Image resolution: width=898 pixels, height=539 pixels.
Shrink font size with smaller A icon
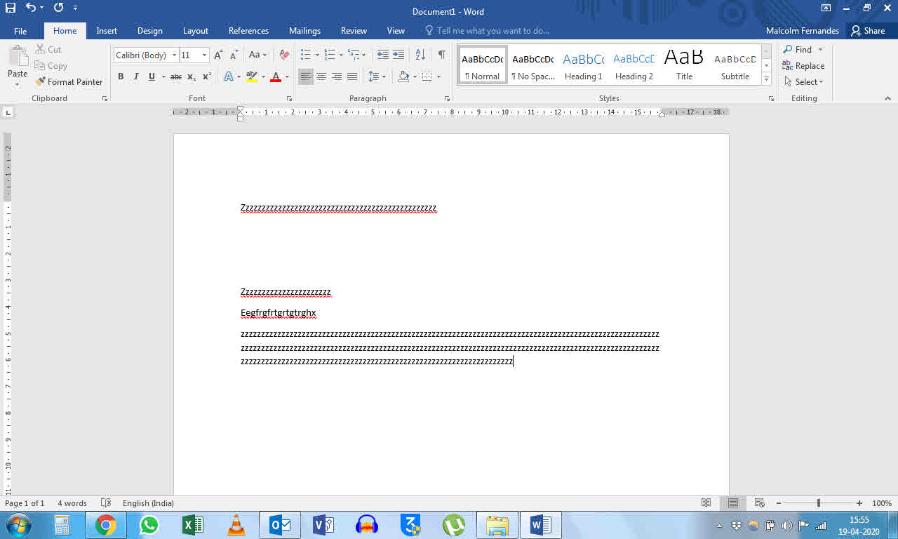pyautogui.click(x=234, y=55)
